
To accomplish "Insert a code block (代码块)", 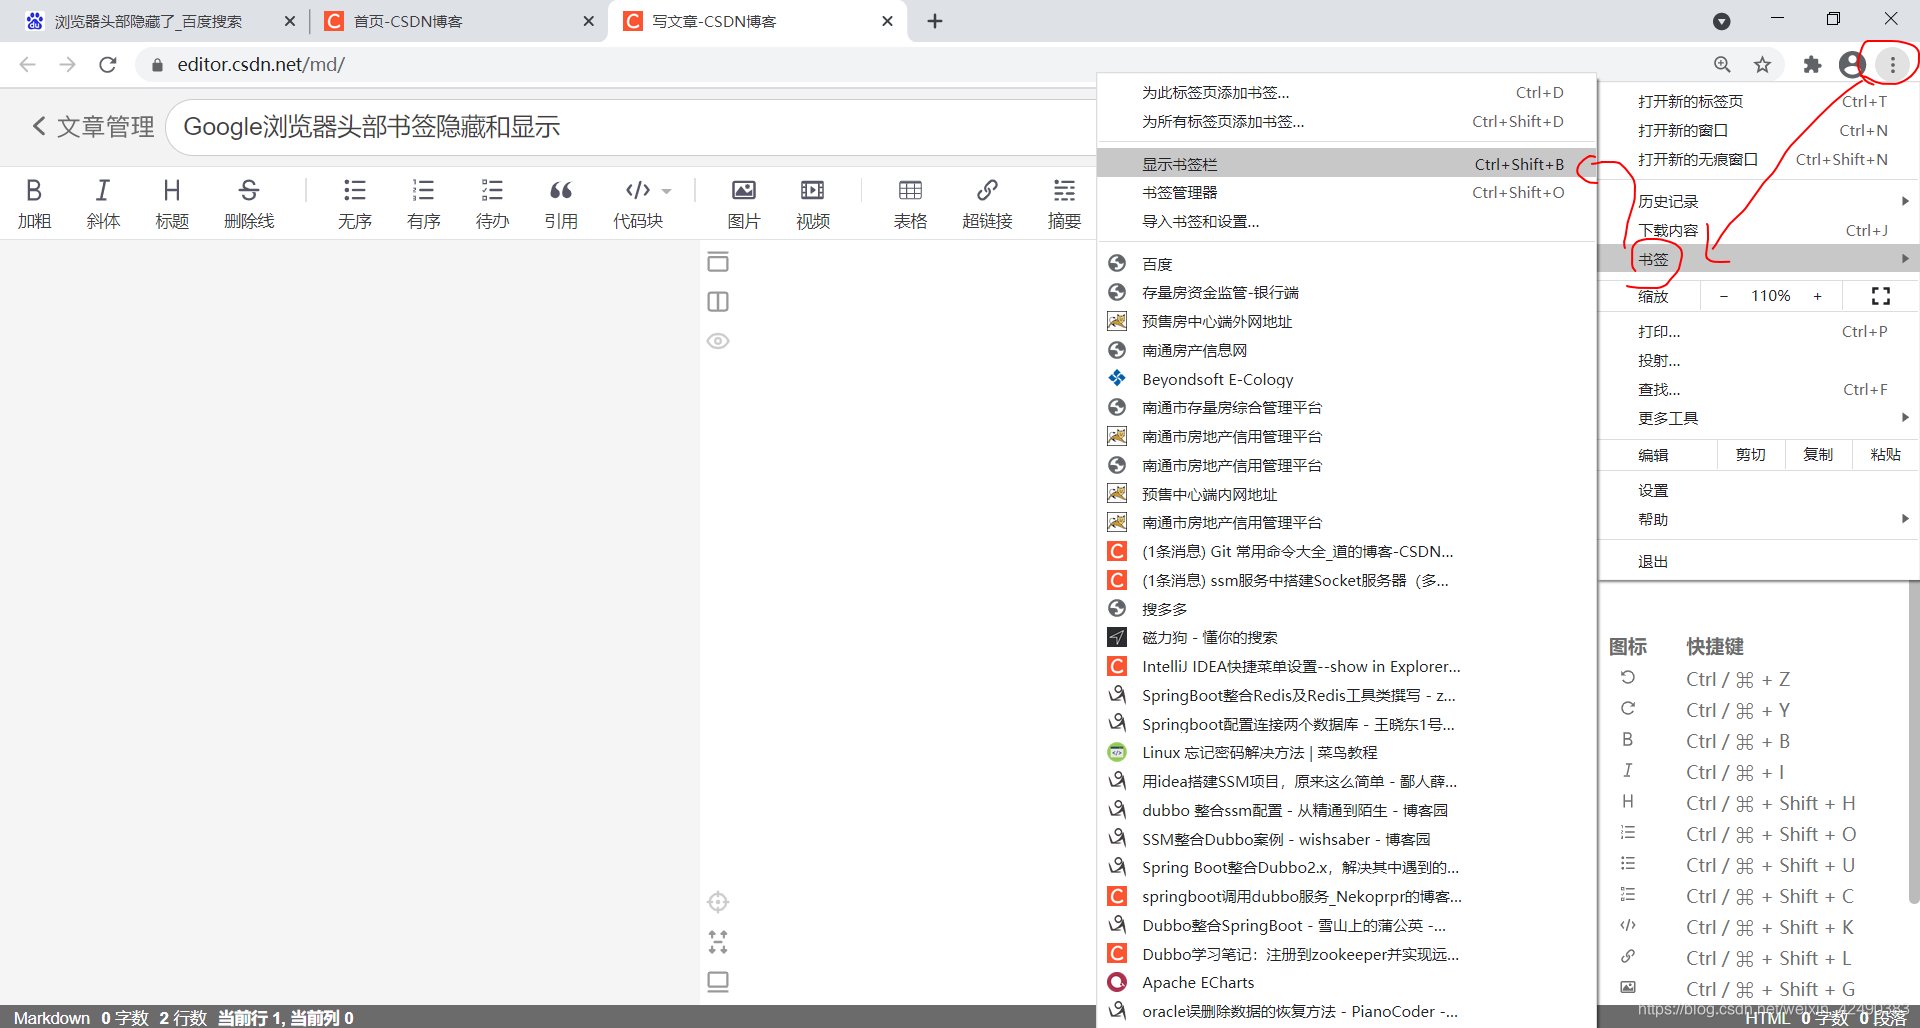I will point(638,203).
